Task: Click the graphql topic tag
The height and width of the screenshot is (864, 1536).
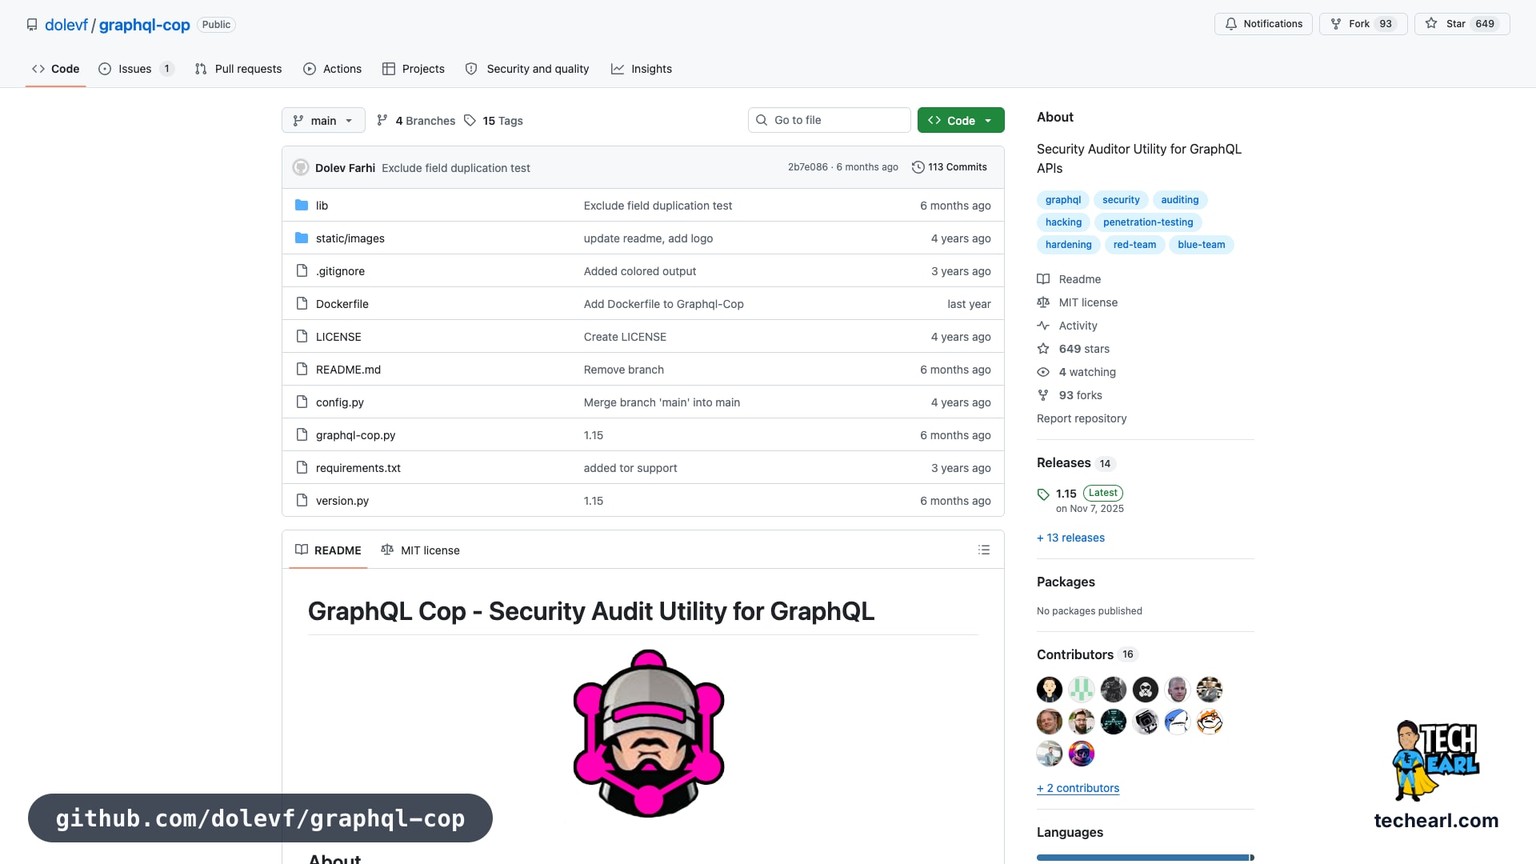Action: [1063, 200]
